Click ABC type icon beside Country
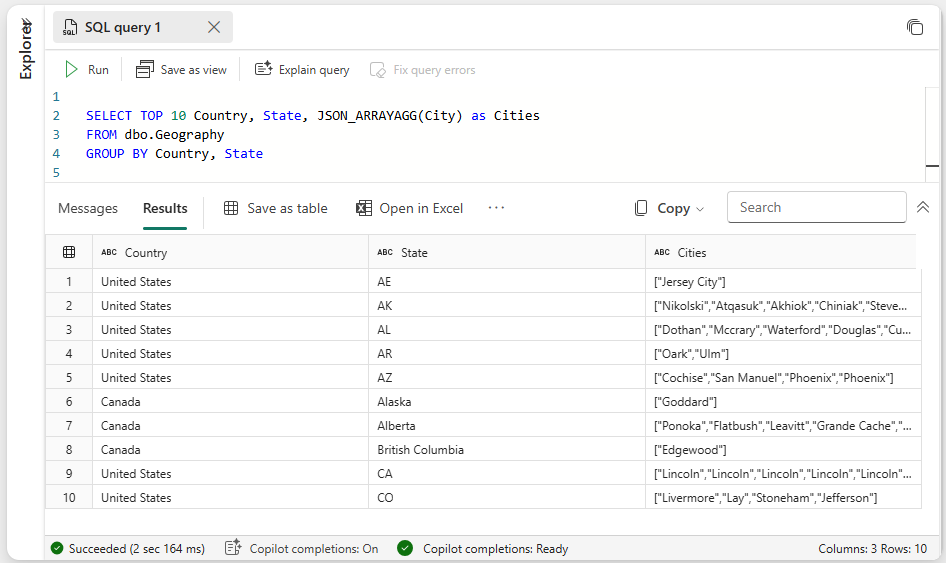The height and width of the screenshot is (563, 946). 109,252
